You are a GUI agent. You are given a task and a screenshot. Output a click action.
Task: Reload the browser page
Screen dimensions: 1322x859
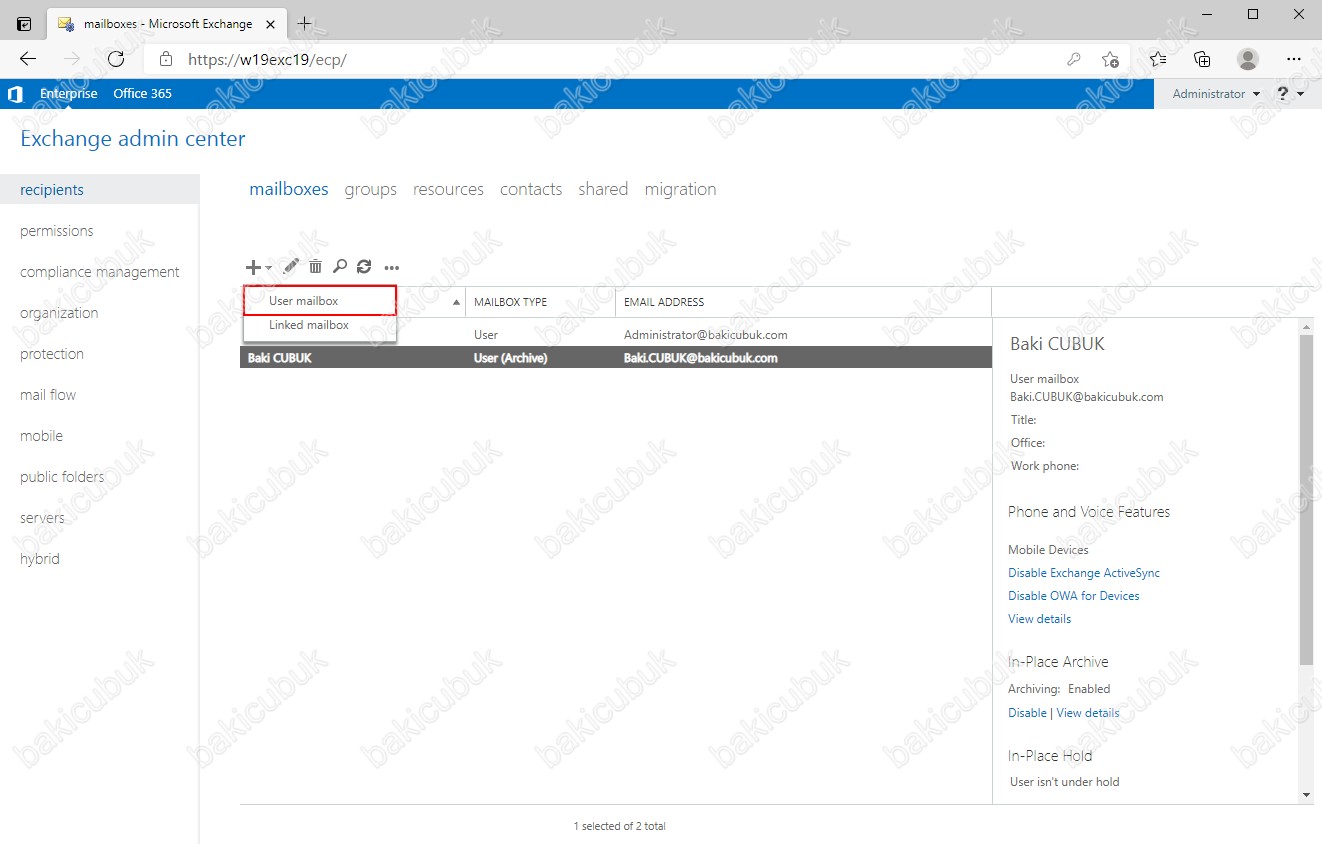click(x=116, y=59)
